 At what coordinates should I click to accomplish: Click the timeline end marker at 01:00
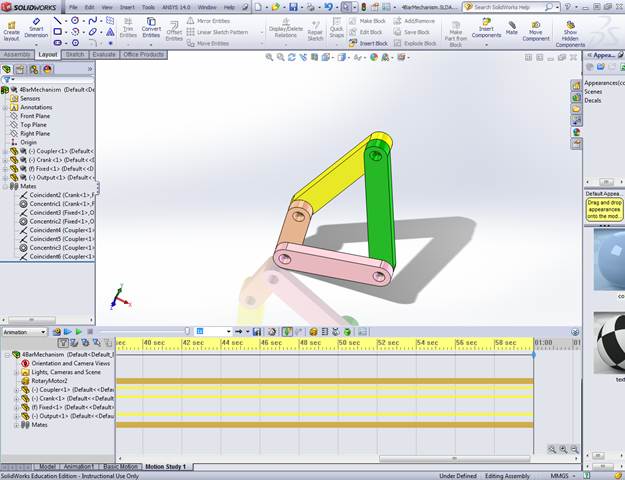[534, 354]
